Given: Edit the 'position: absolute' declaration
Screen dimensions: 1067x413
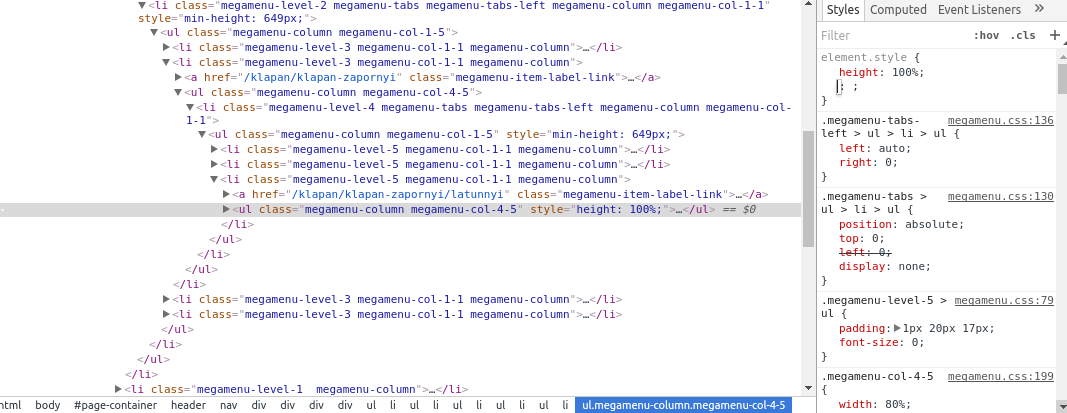Looking at the screenshot, I should (902, 225).
